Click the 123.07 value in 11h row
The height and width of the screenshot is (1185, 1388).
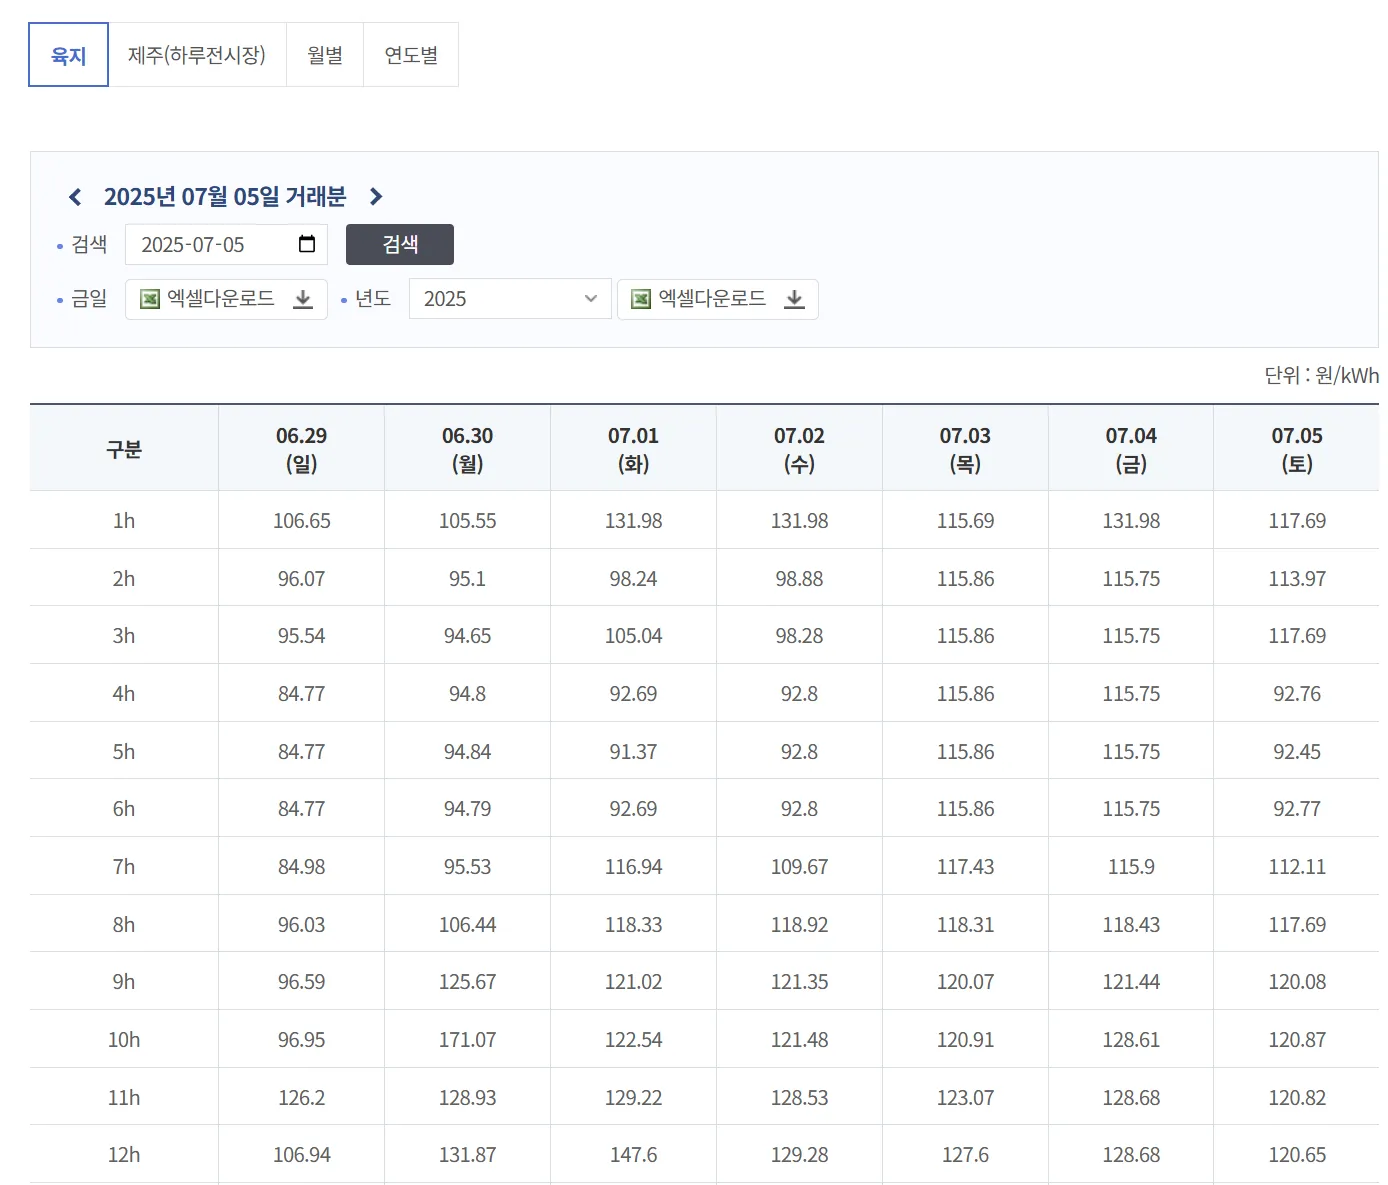coord(965,1098)
